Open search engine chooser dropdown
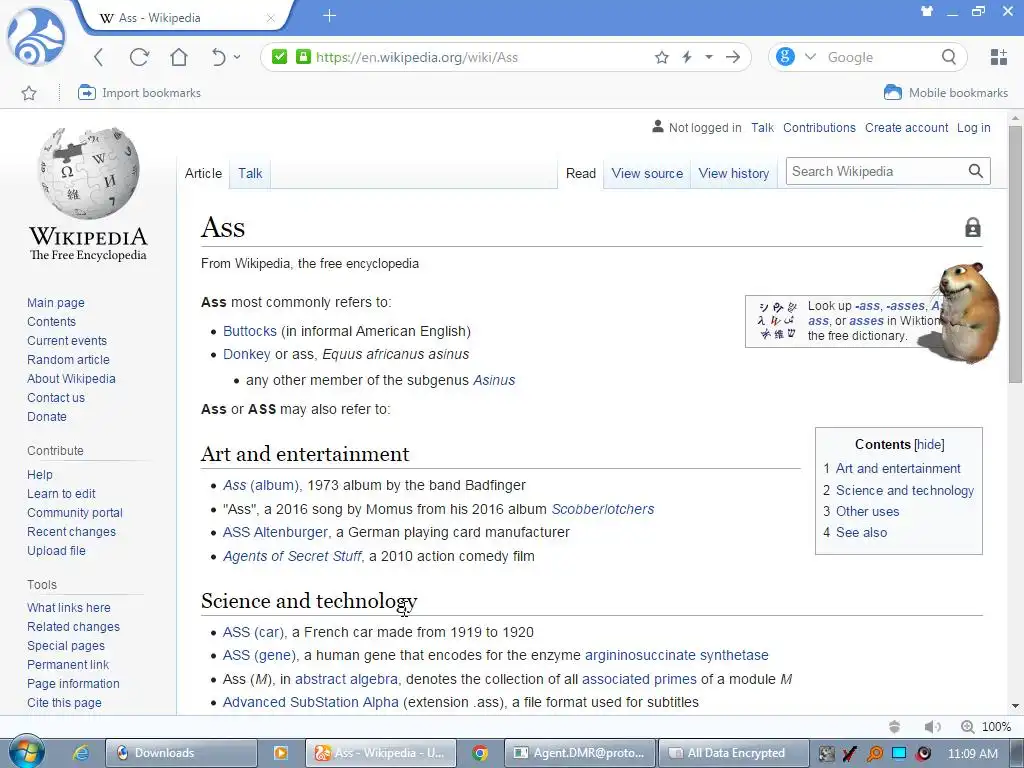 [810, 57]
